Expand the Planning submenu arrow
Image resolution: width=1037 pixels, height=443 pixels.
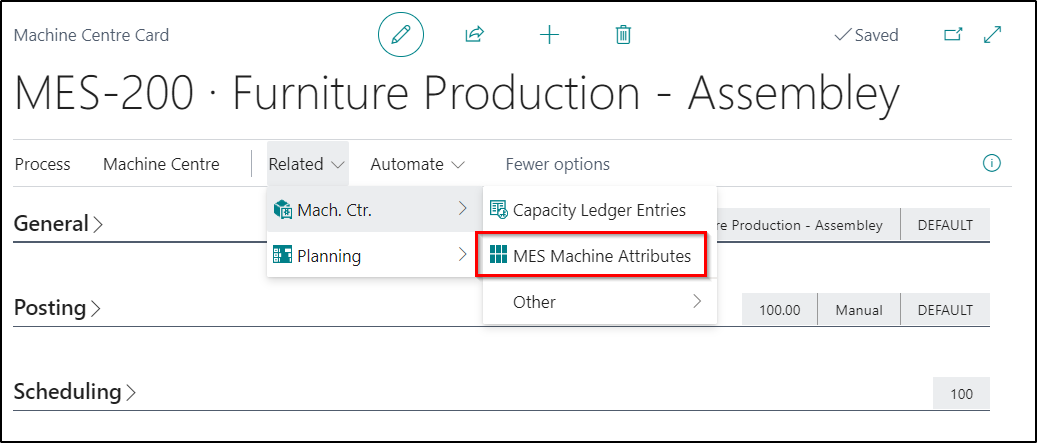(462, 254)
